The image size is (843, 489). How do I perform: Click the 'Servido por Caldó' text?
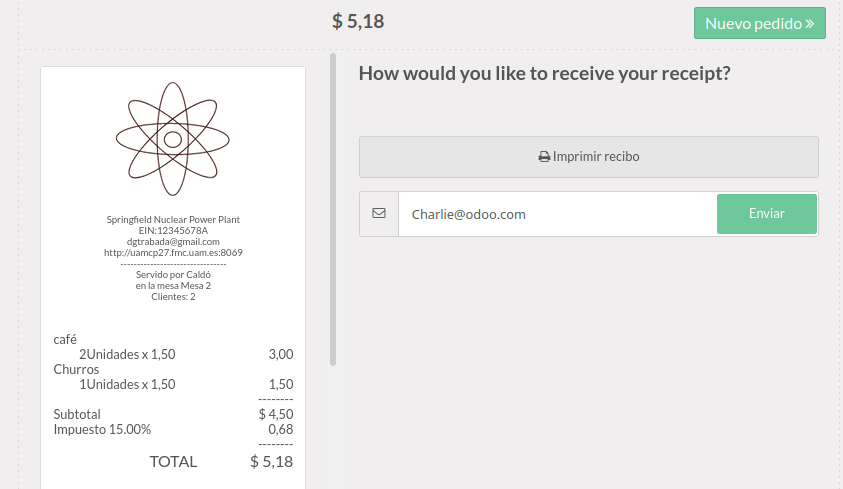pos(173,275)
